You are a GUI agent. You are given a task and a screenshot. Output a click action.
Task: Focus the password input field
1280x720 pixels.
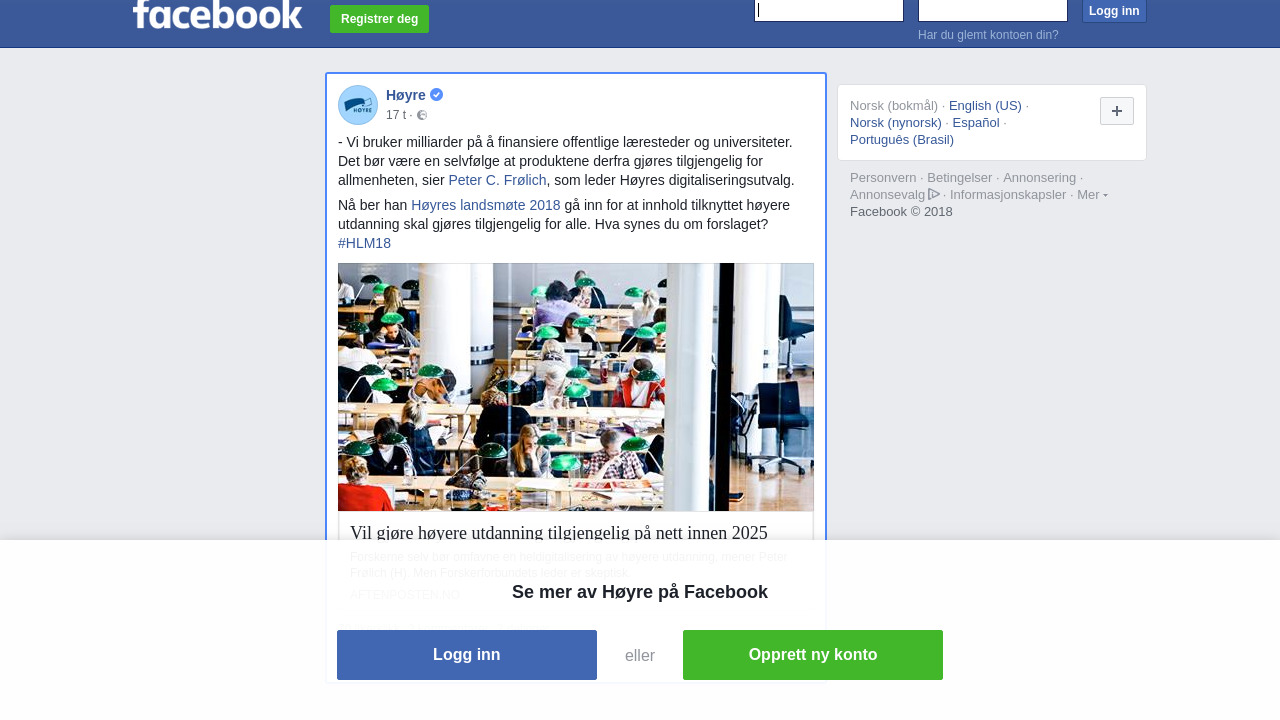993,10
